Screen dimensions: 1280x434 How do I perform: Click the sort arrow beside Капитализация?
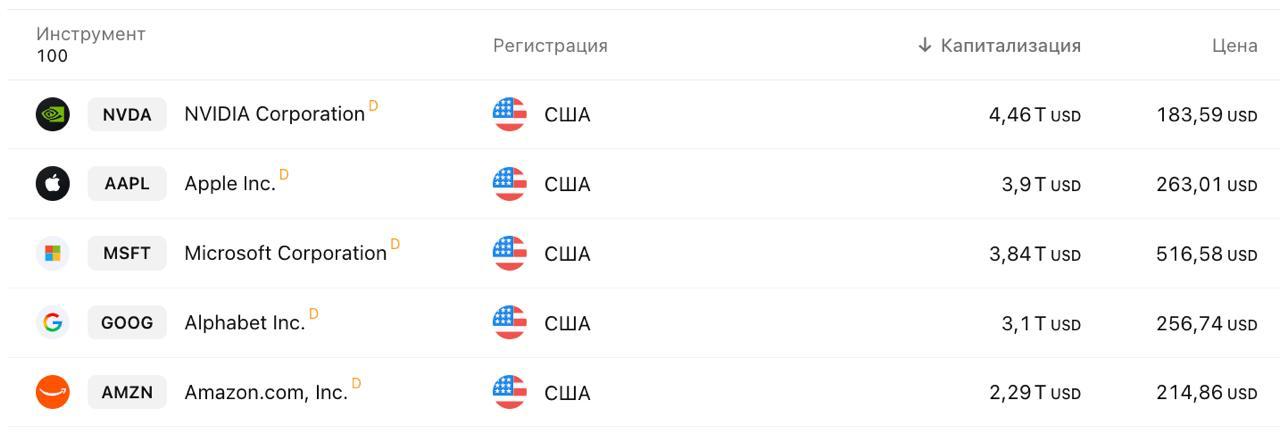(x=925, y=45)
